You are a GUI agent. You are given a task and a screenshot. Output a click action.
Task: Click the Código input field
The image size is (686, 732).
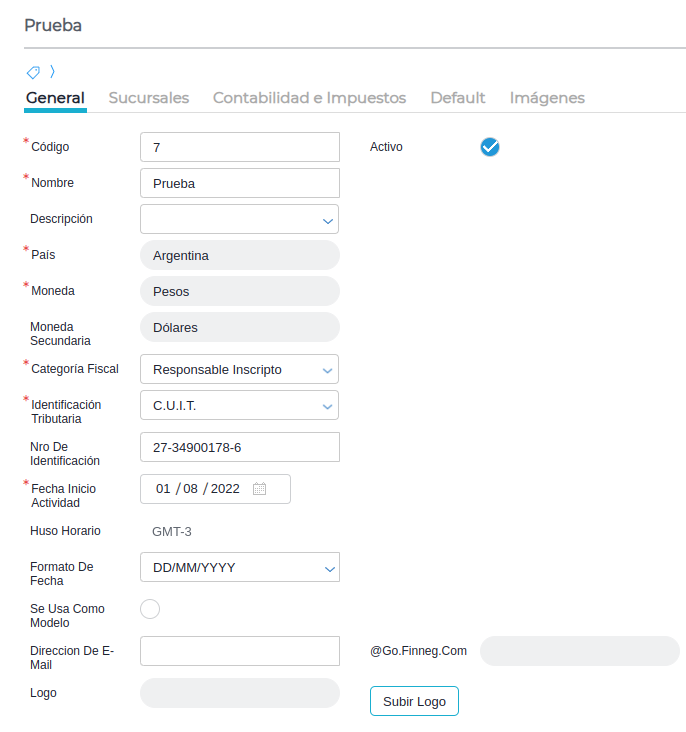click(x=240, y=147)
